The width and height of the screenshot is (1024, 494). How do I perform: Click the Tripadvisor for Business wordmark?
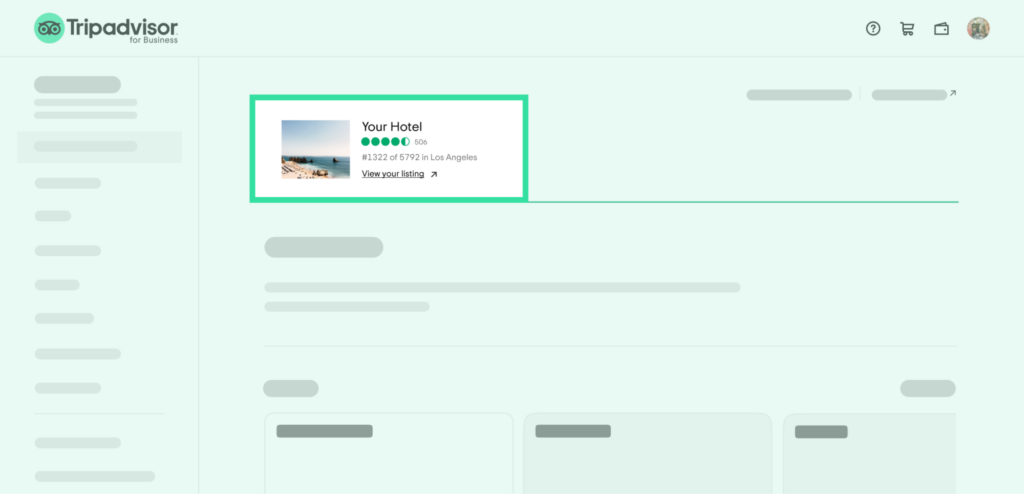tap(122, 30)
